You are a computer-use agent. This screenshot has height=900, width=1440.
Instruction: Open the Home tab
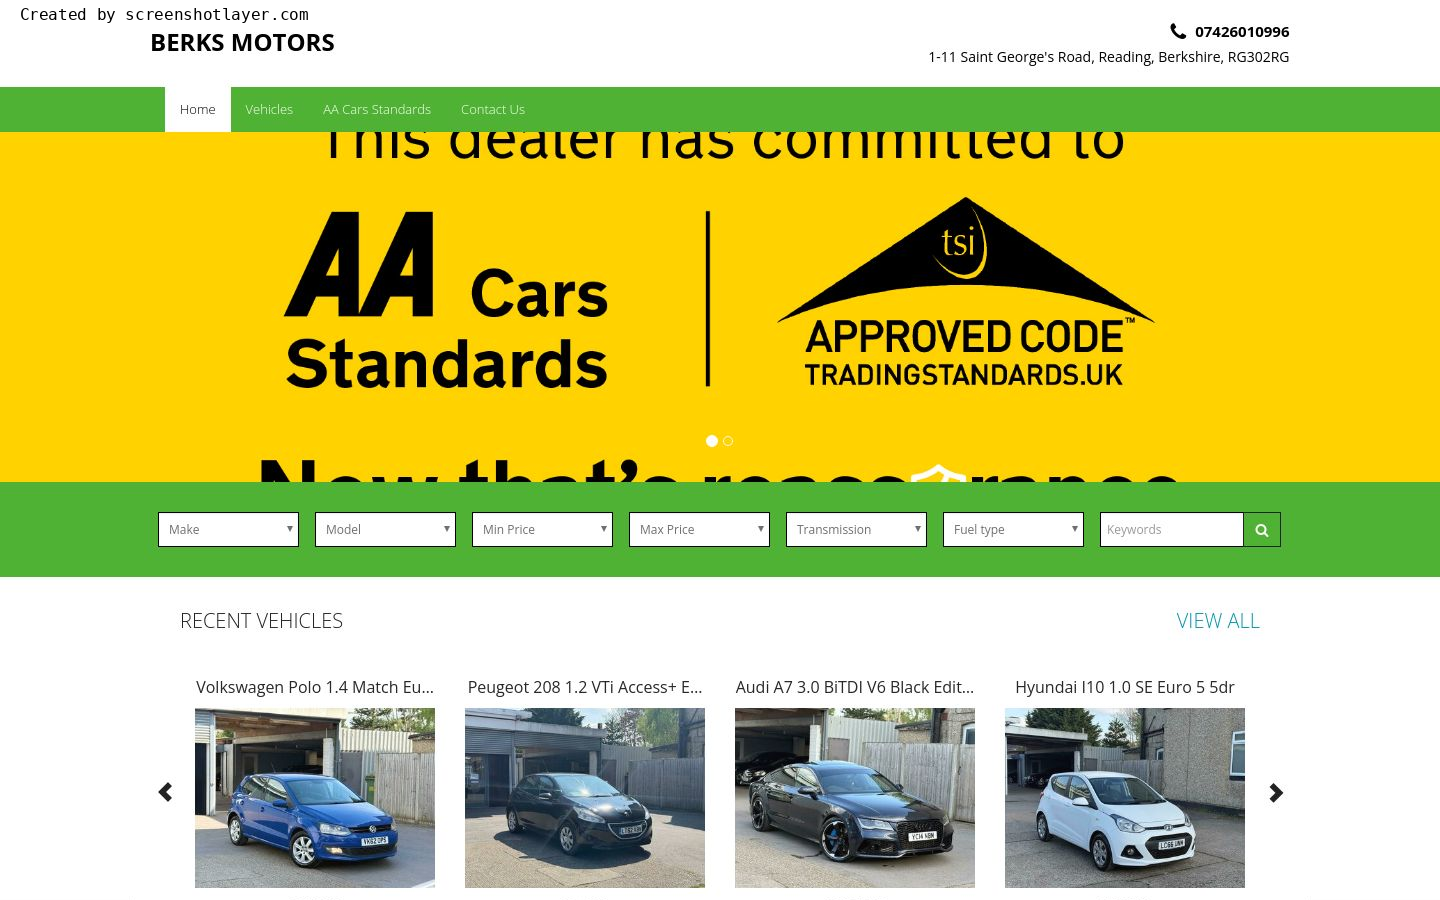click(198, 109)
